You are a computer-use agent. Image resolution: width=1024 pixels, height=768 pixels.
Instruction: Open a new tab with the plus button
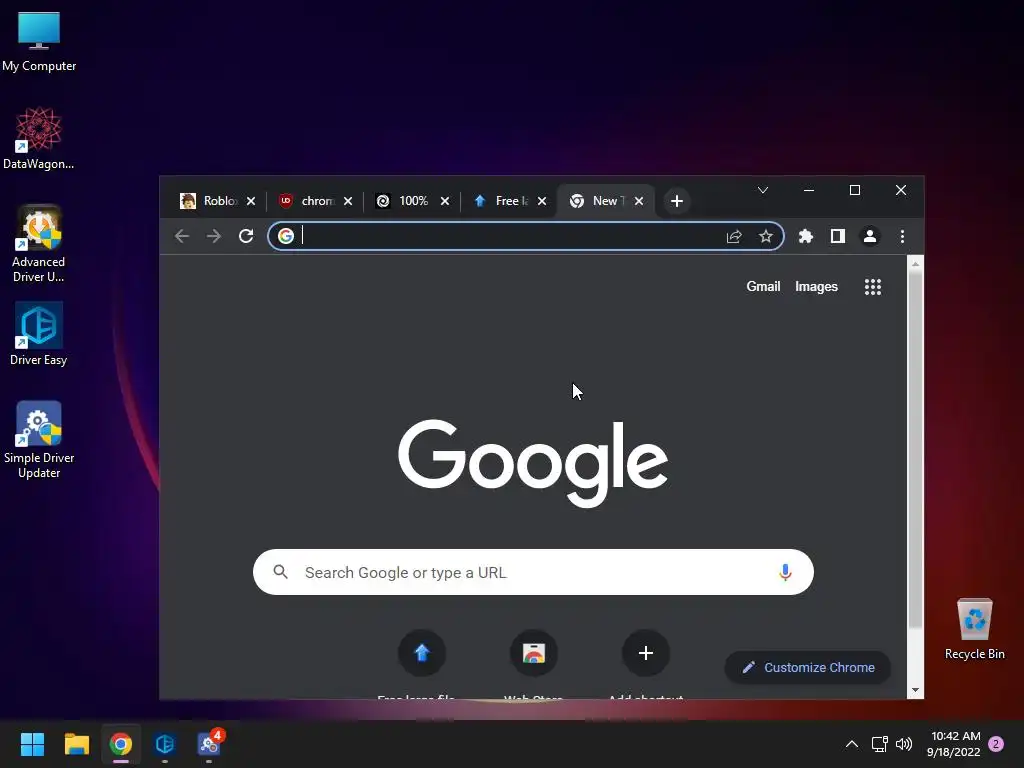[x=677, y=201]
